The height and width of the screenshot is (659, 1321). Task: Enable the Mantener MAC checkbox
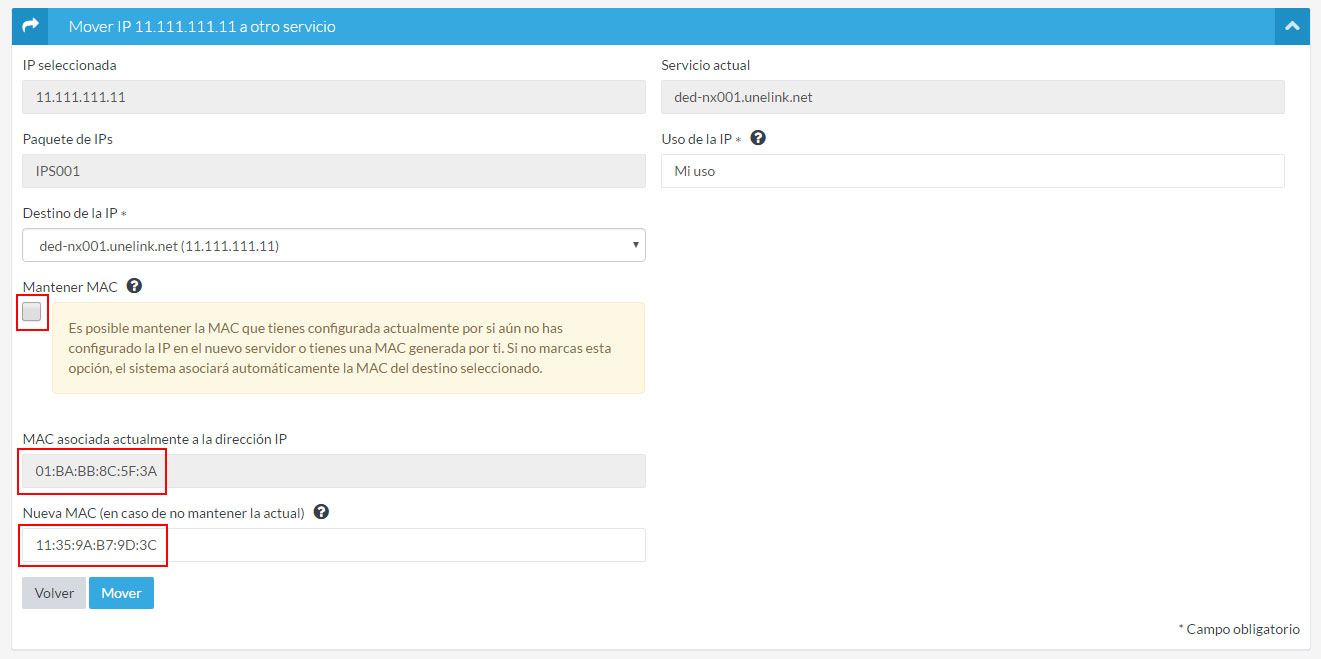coord(32,312)
